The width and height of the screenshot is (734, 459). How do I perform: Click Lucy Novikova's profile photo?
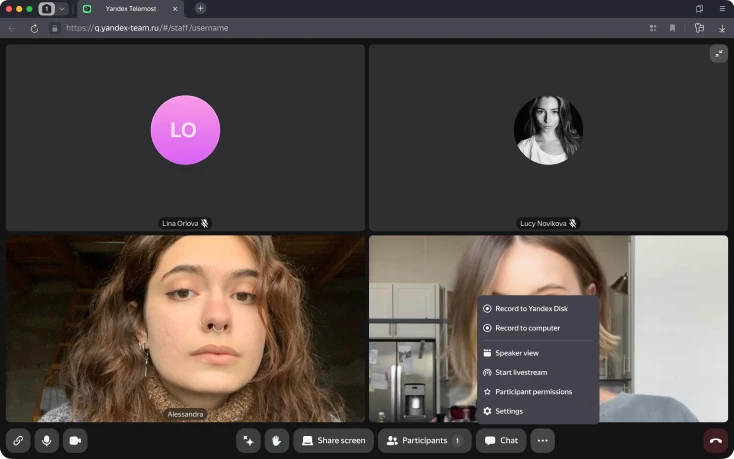click(x=549, y=130)
